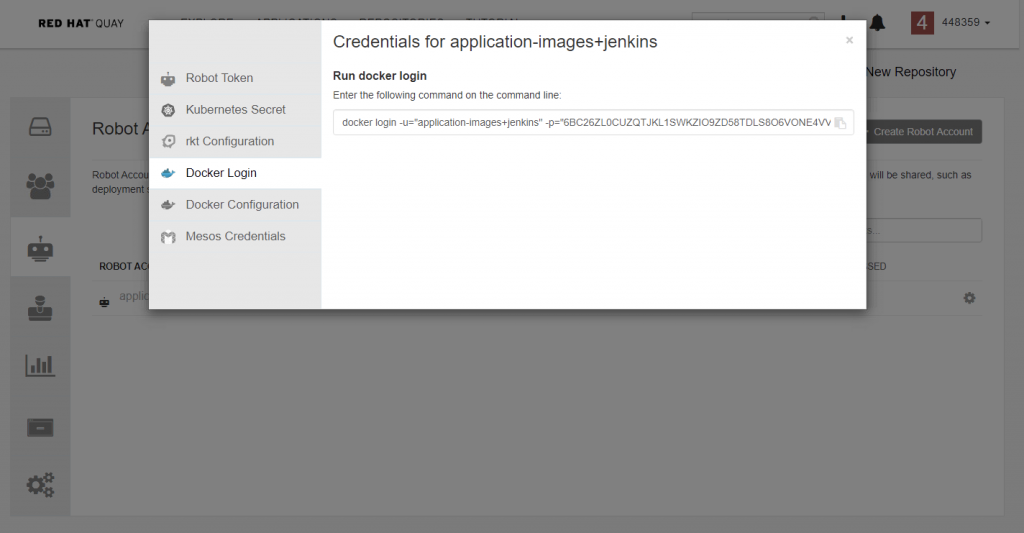The height and width of the screenshot is (533, 1024).
Task: Open default permissions sidebar icon
Action: (40, 308)
